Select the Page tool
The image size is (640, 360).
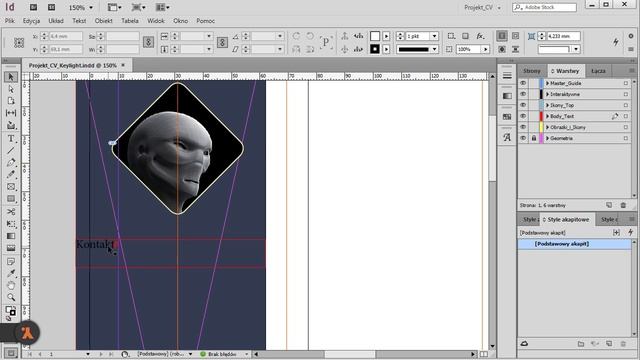(x=11, y=101)
